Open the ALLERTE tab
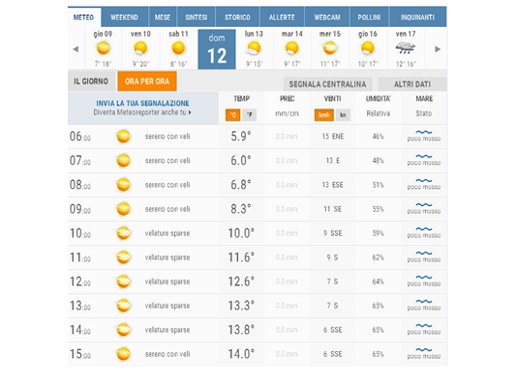This screenshot has width=516, height=369. pyautogui.click(x=282, y=17)
